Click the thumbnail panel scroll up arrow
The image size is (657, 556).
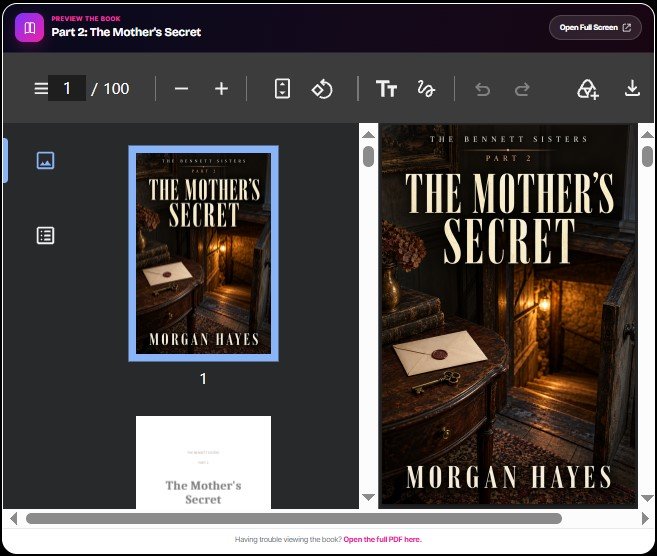tap(368, 134)
